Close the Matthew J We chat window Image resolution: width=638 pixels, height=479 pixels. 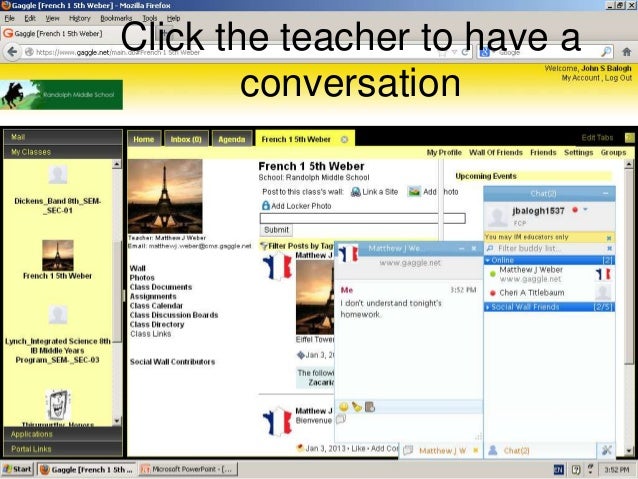pos(474,248)
